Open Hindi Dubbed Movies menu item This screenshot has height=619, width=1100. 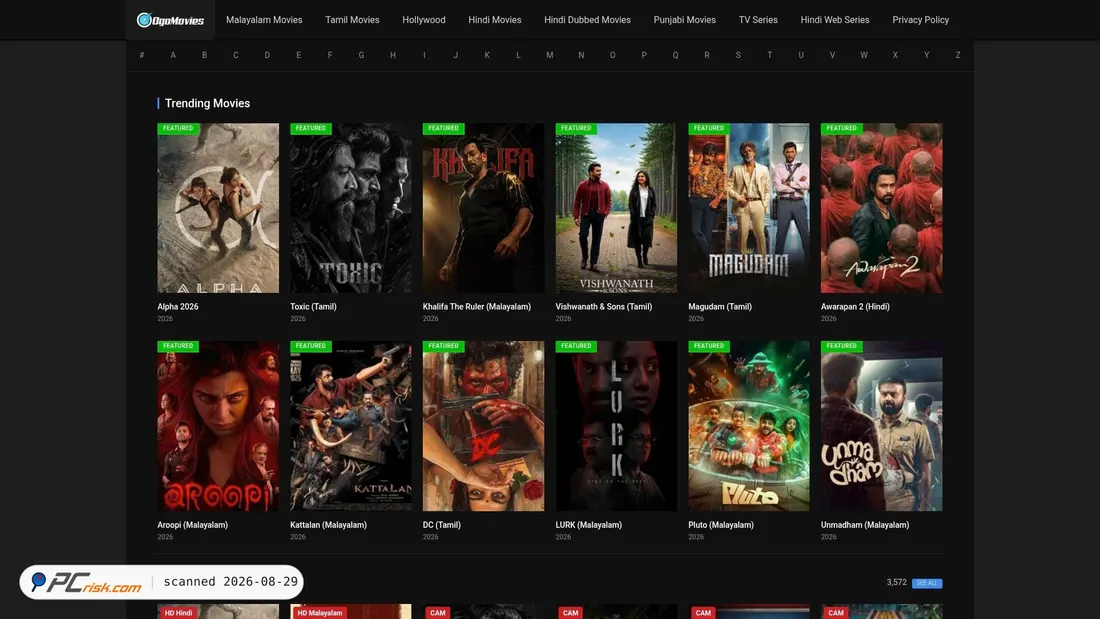[587, 20]
